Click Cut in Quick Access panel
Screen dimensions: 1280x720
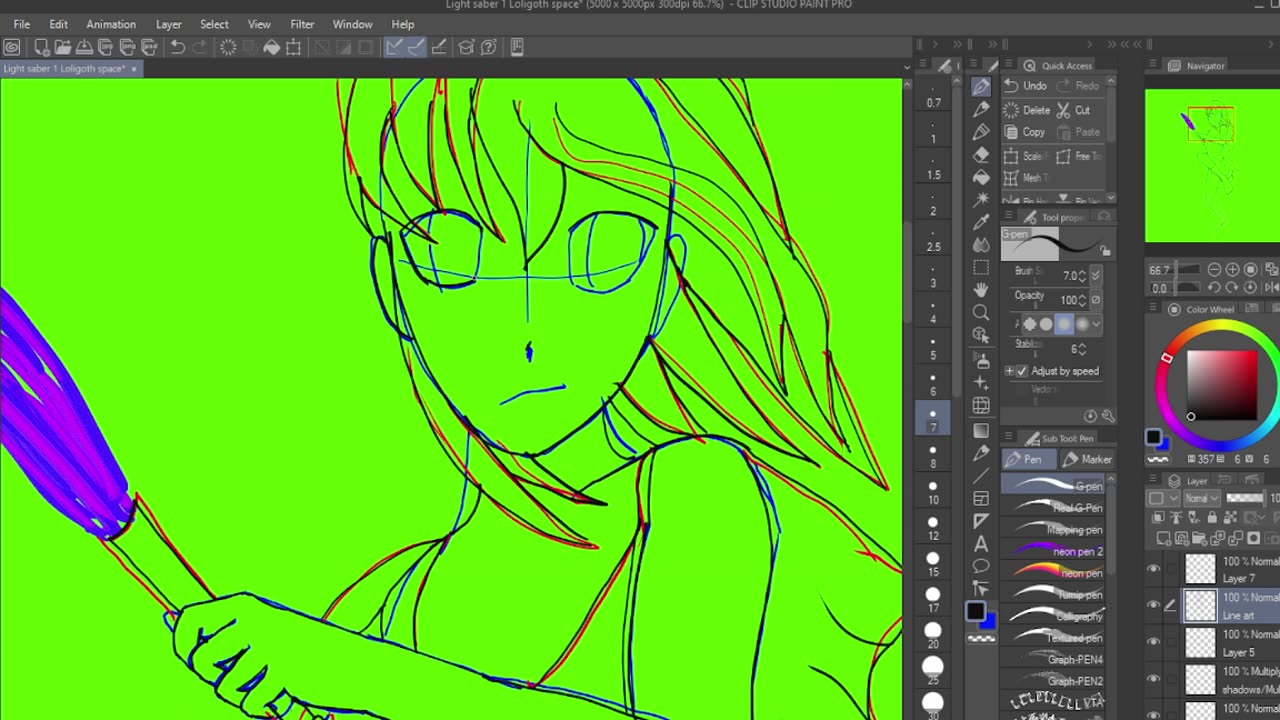1075,110
